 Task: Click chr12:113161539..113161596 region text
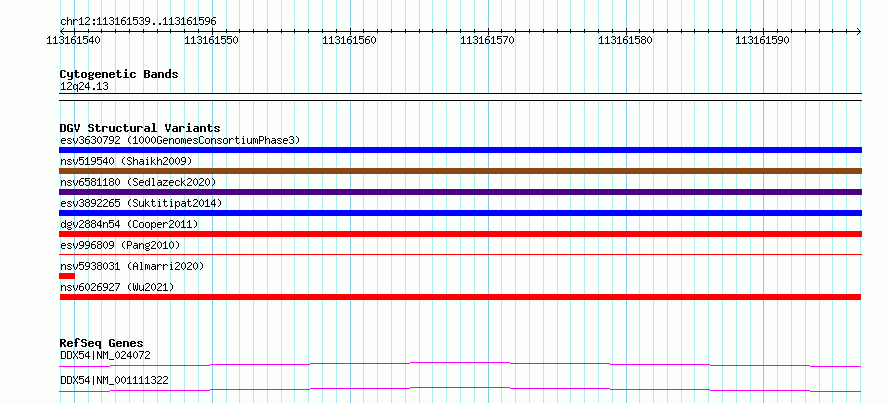pos(138,21)
